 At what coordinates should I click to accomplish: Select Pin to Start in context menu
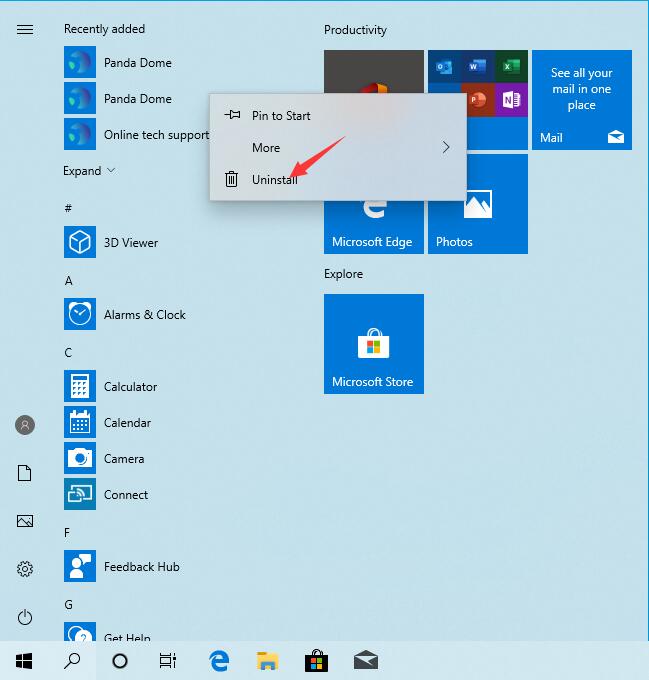point(338,115)
